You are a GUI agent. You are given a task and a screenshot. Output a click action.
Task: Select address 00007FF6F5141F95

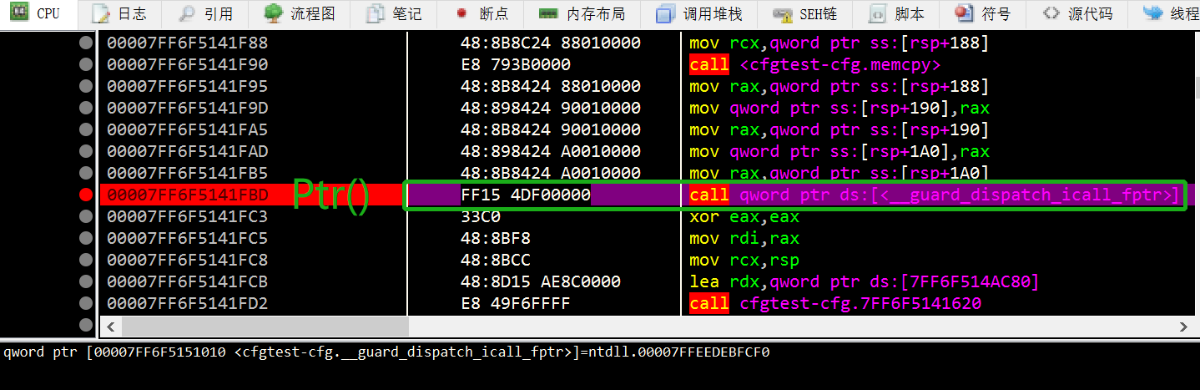(187, 86)
